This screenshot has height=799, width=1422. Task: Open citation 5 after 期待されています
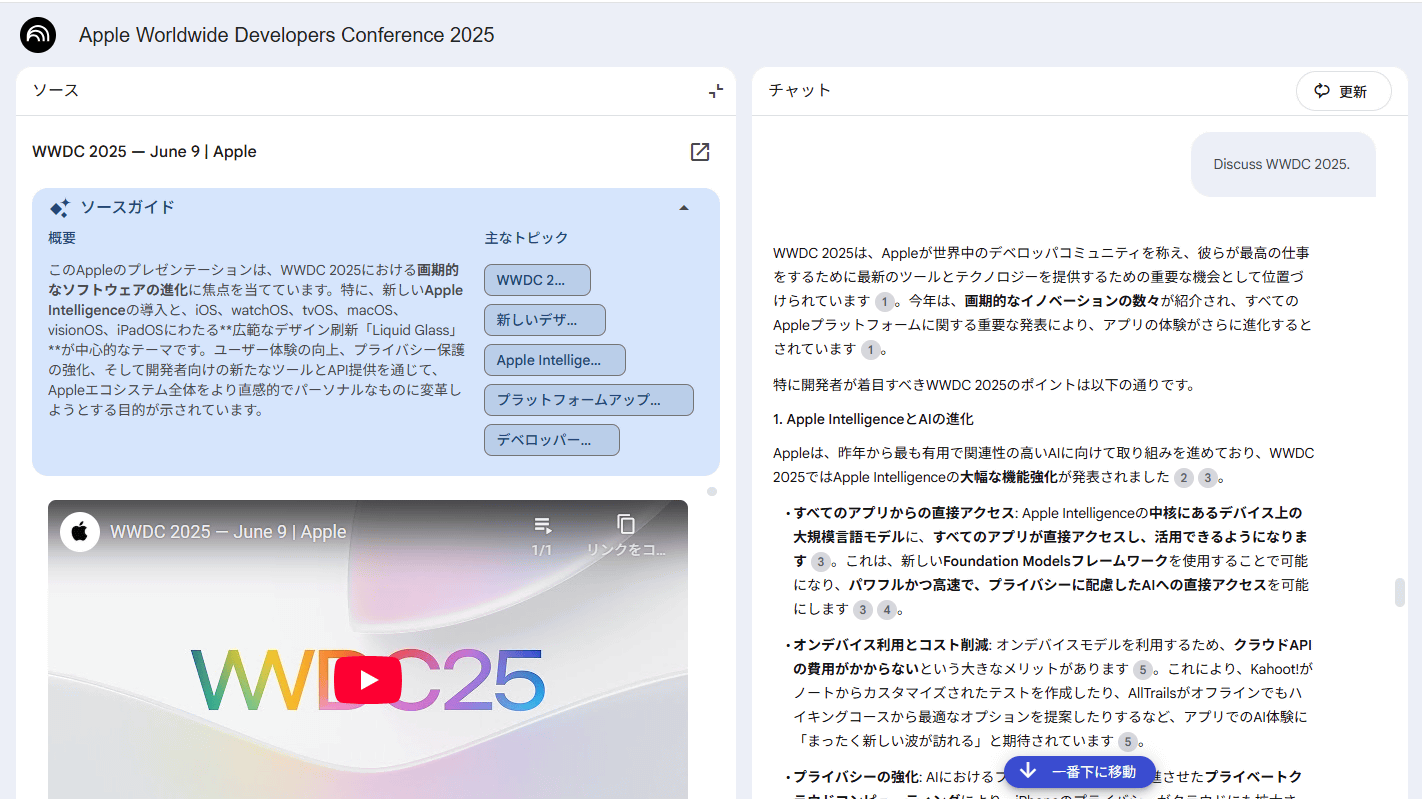[1127, 741]
